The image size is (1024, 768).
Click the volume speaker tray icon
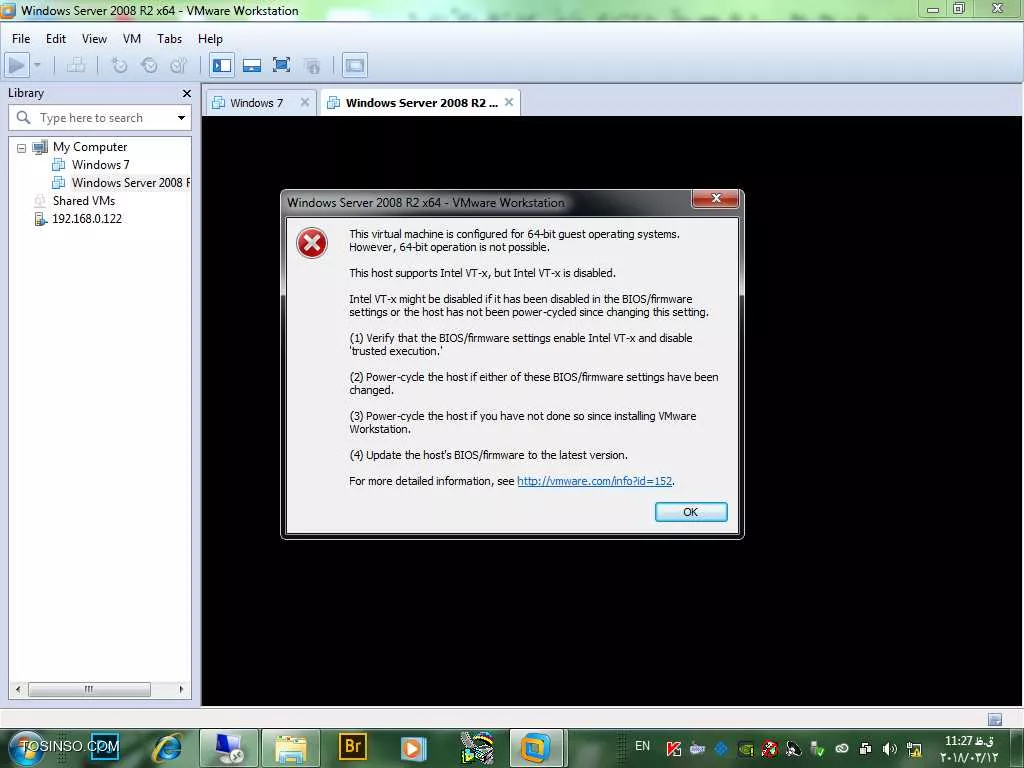click(x=889, y=749)
